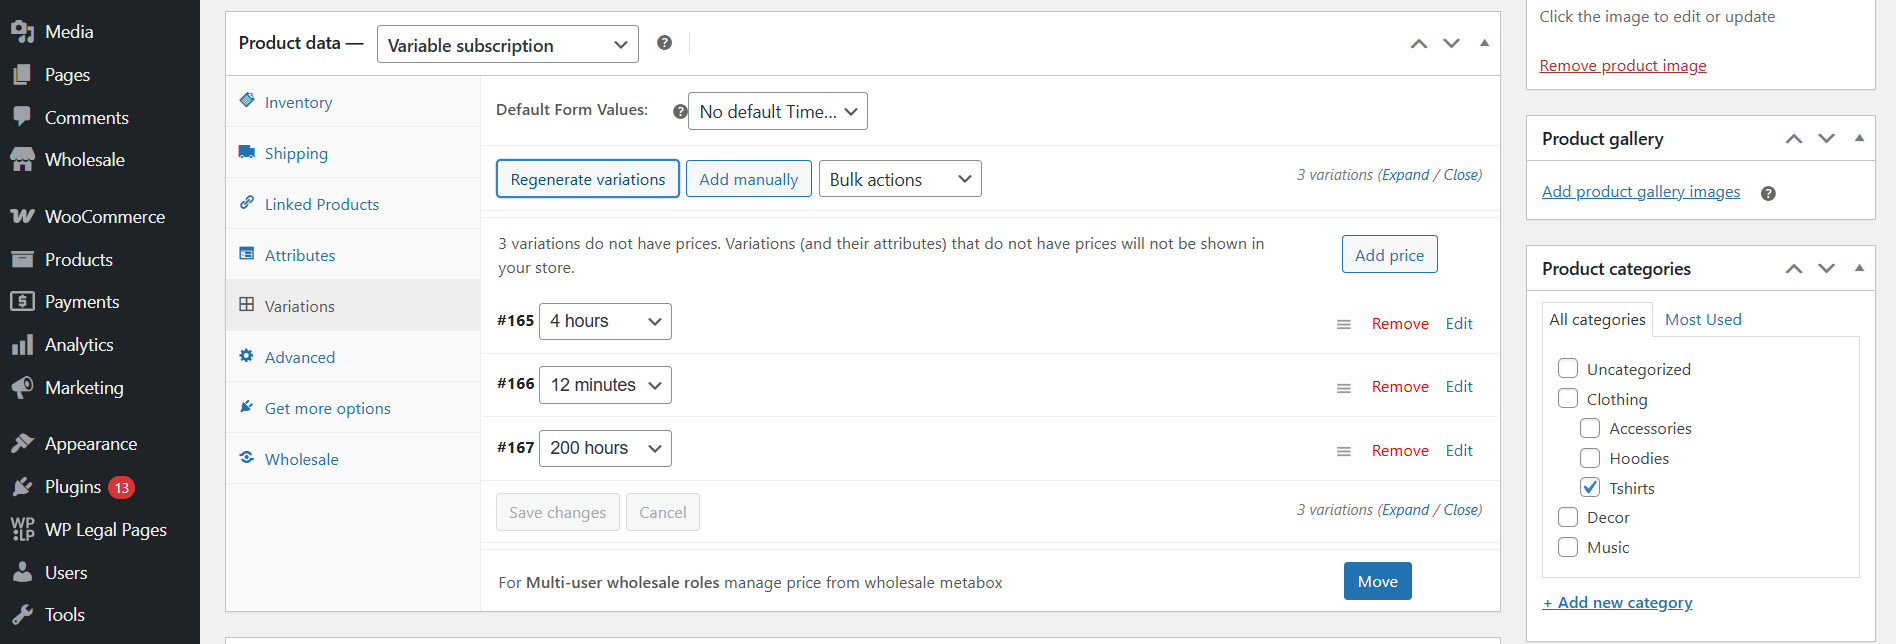Click the Pages sidebar icon
Viewport: 1896px width, 644px height.
tap(22, 75)
